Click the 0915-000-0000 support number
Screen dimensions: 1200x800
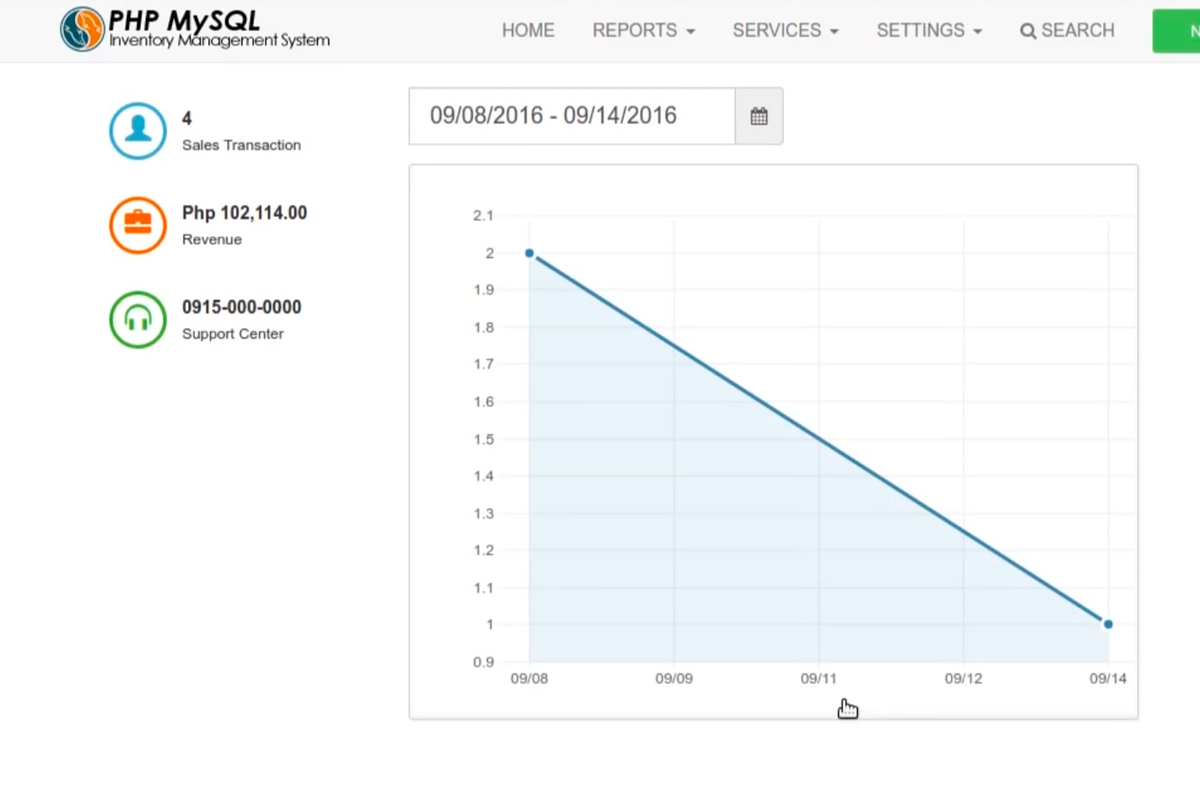click(x=241, y=307)
